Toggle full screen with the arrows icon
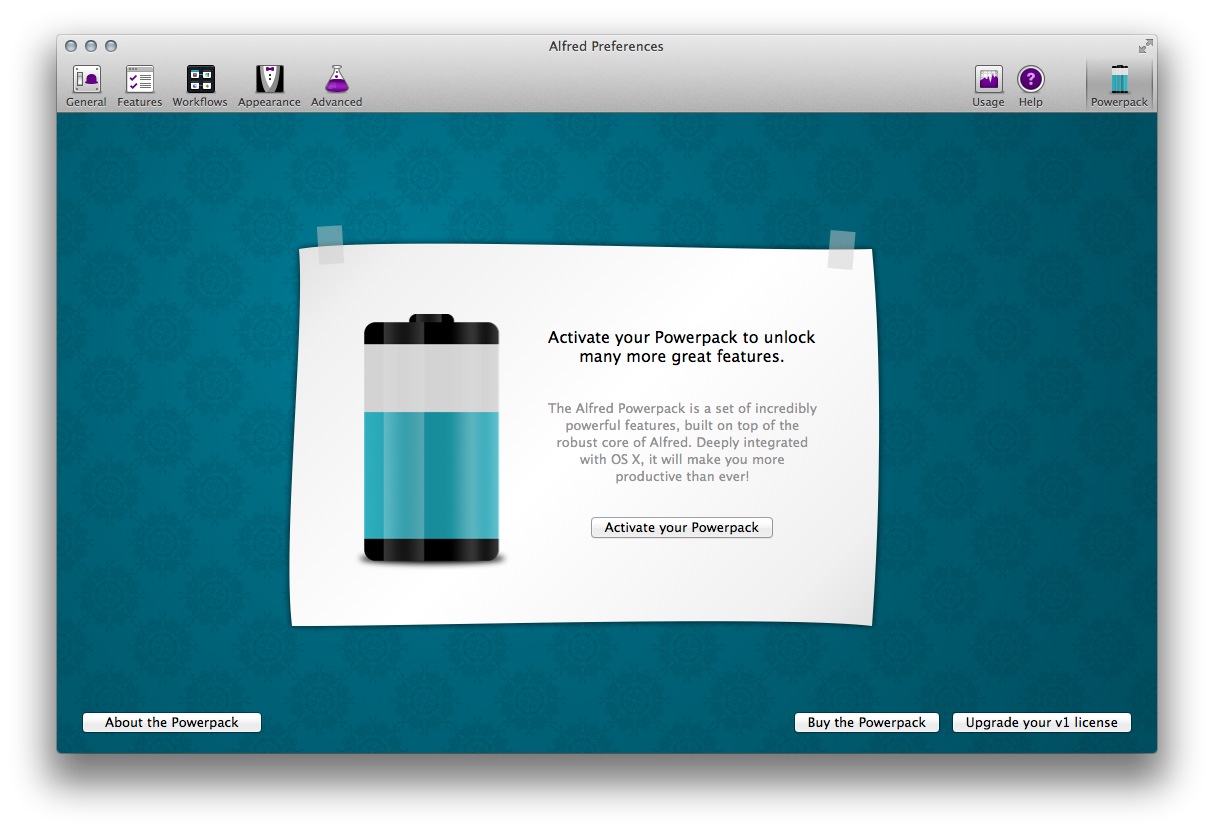 1145,46
